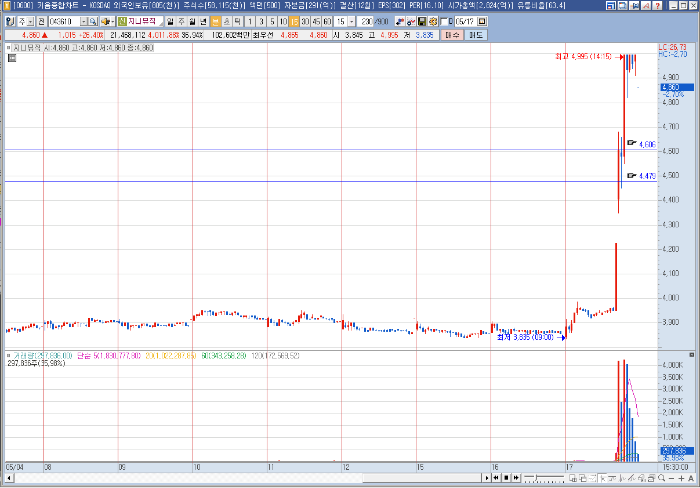Rewind the chart replay
700x488 pixels.
(496, 478)
